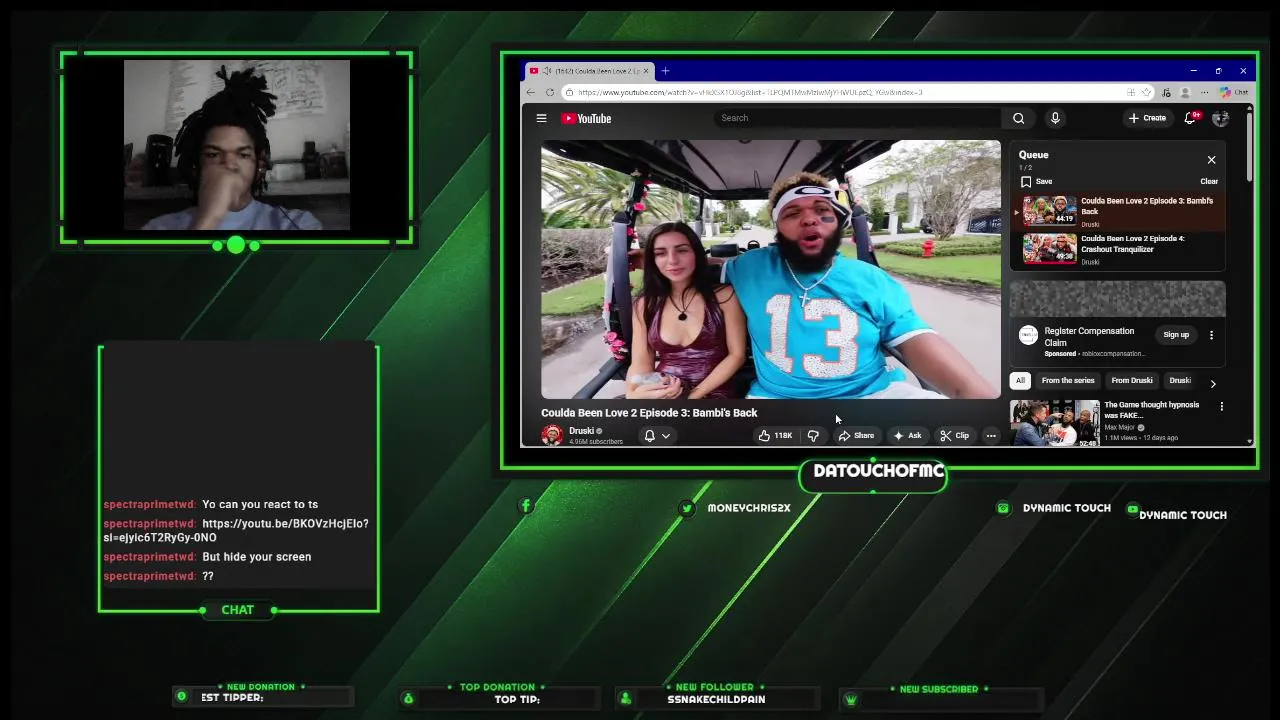Open YouTube notifications bell in the header
This screenshot has width=1280, height=720.
coord(1190,118)
